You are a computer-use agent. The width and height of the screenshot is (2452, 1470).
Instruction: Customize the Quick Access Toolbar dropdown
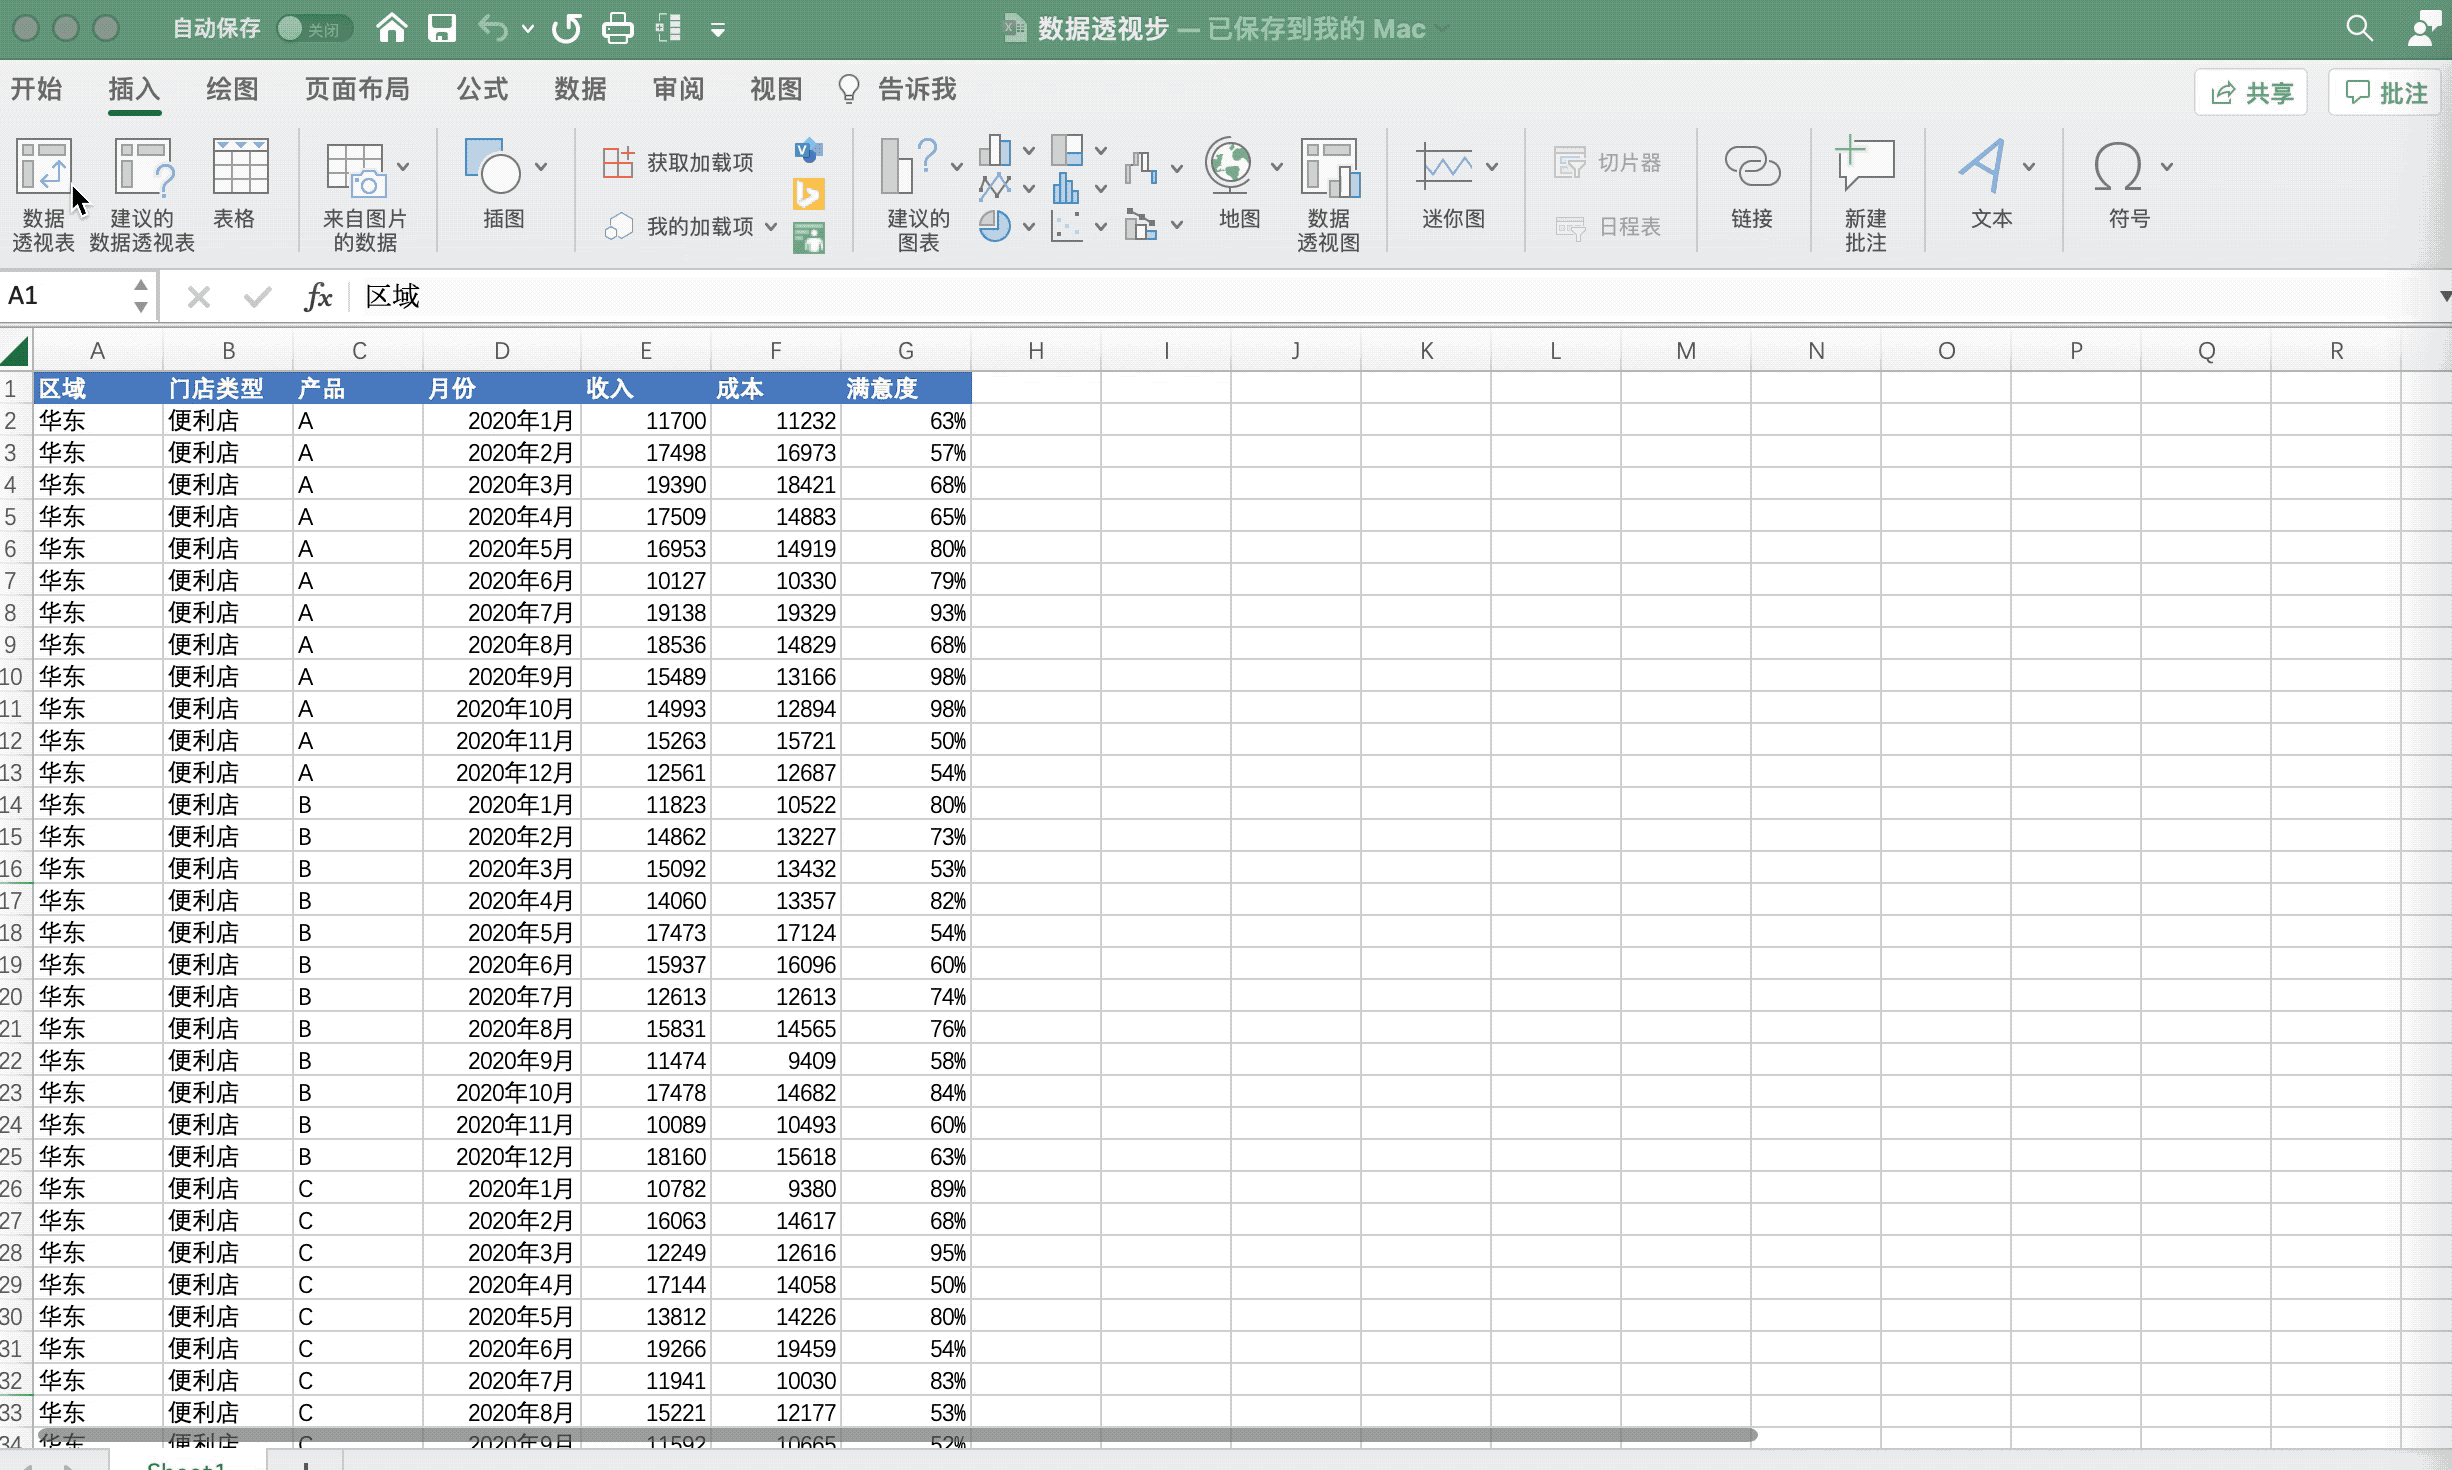pyautogui.click(x=717, y=30)
